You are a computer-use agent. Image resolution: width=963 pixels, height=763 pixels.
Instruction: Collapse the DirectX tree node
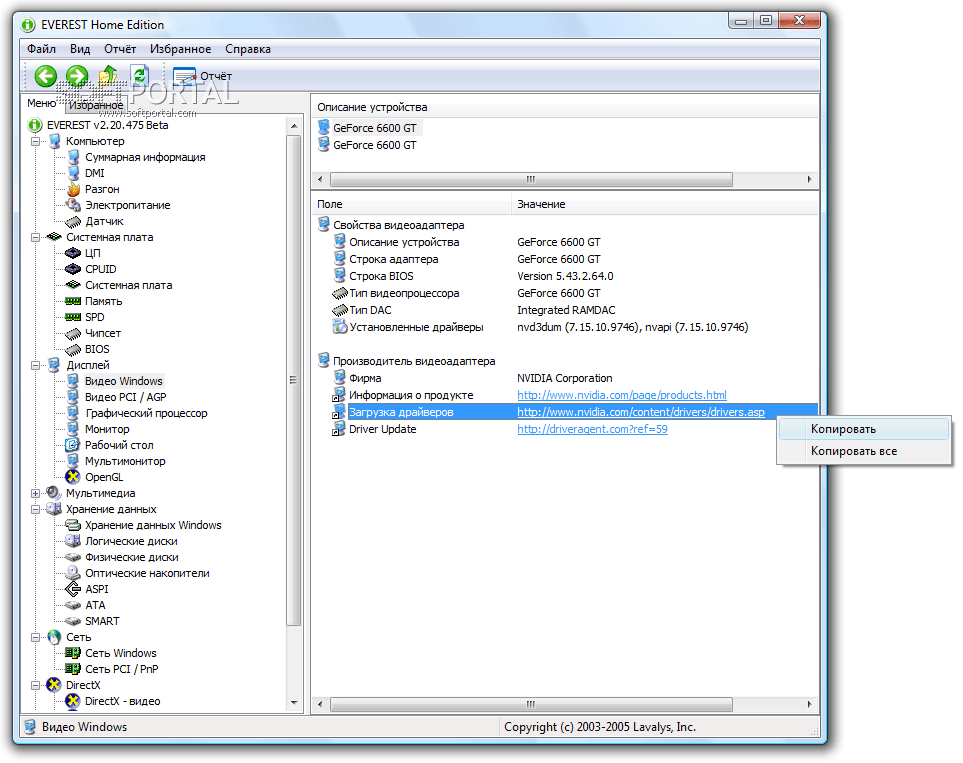(x=36, y=685)
